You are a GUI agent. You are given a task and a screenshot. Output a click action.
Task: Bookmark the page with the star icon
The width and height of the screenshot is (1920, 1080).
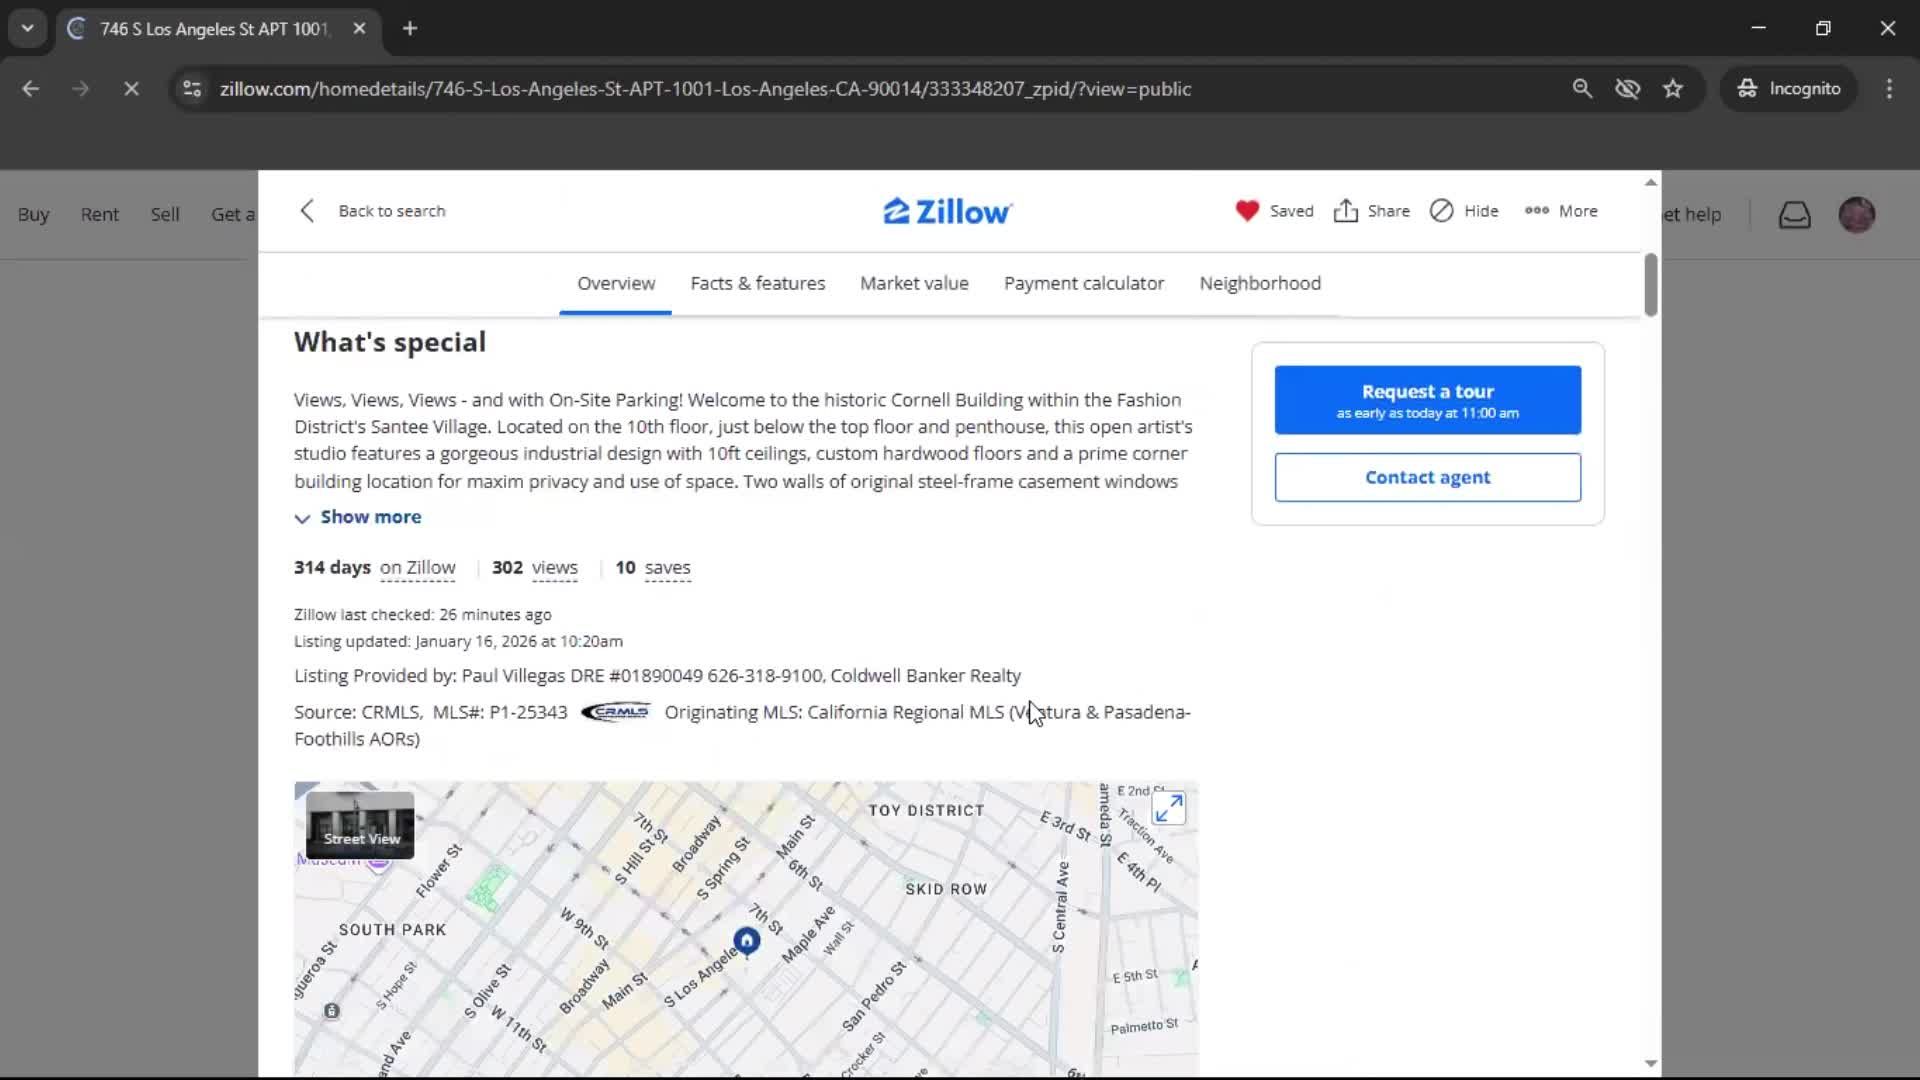point(1673,88)
